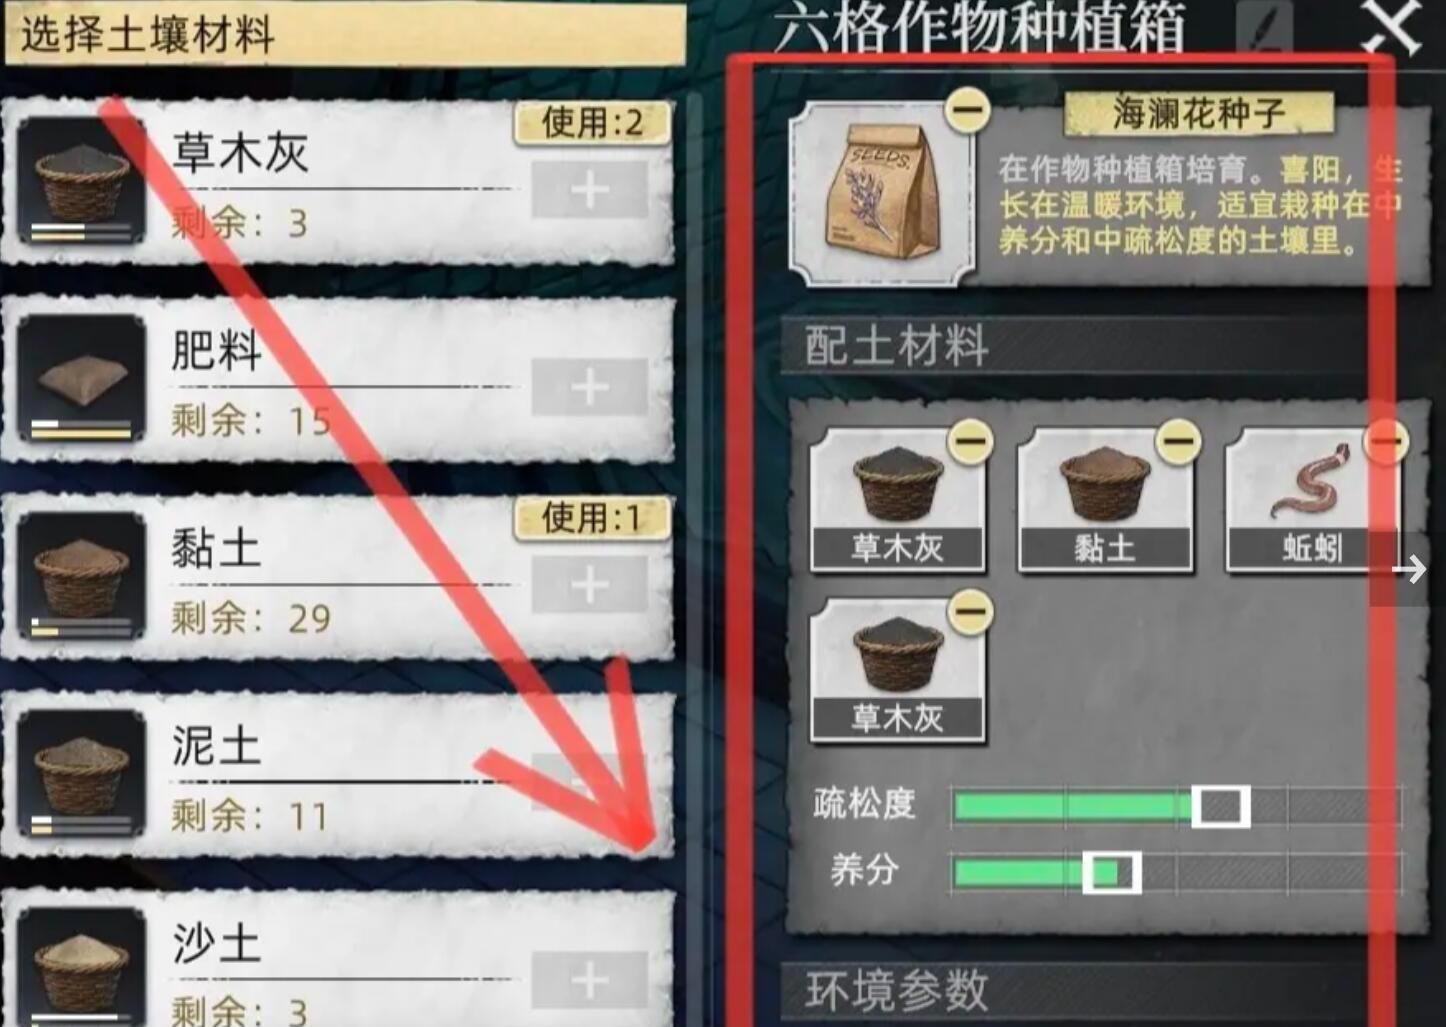Click the 养分 slider handle
The height and width of the screenshot is (1027, 1446).
click(x=1111, y=873)
